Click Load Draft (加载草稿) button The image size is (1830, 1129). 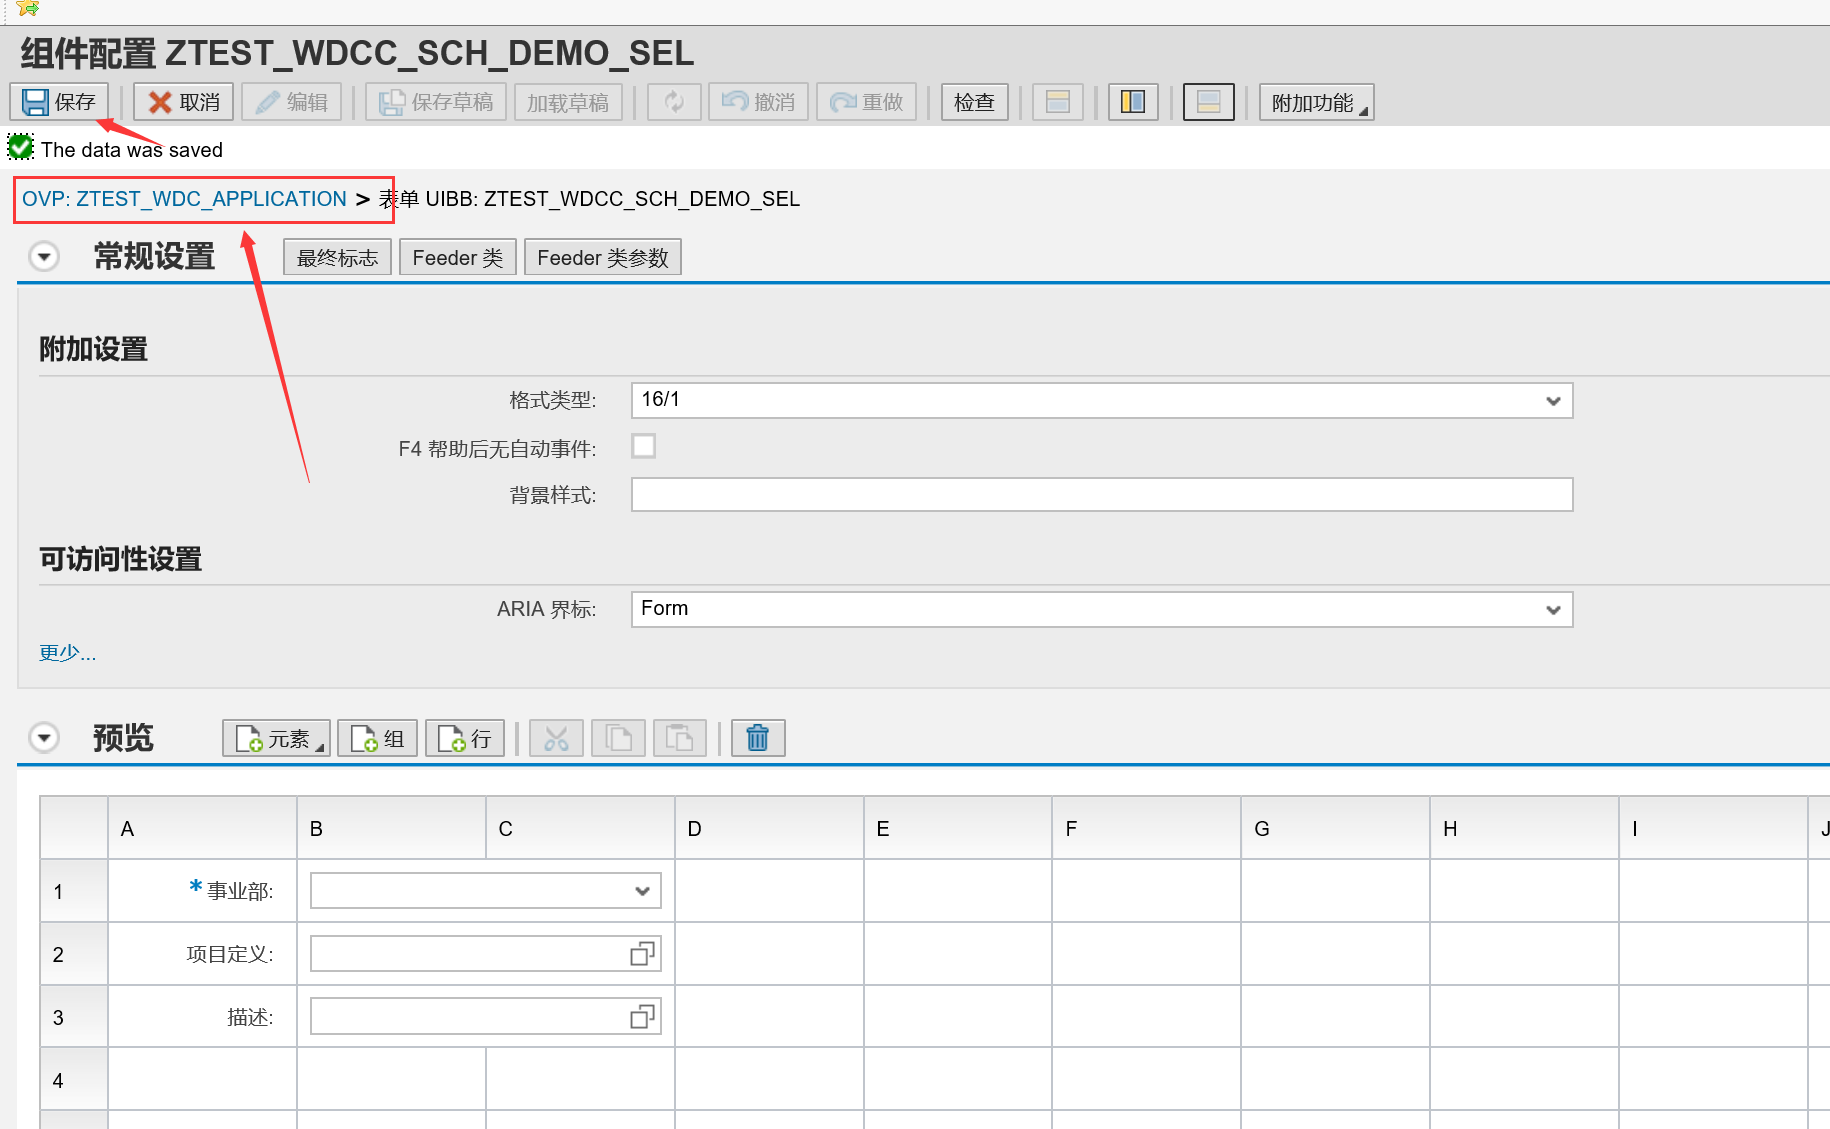tap(568, 102)
